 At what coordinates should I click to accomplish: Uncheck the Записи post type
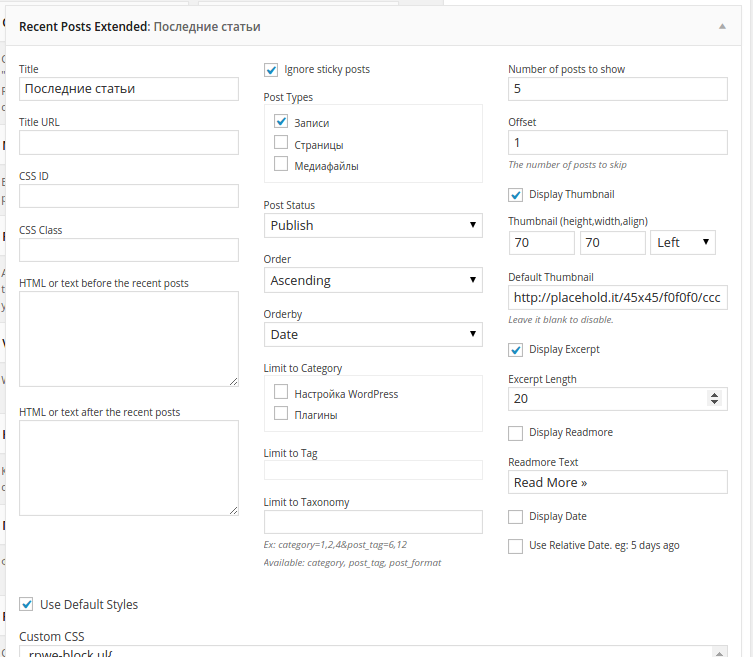click(281, 122)
